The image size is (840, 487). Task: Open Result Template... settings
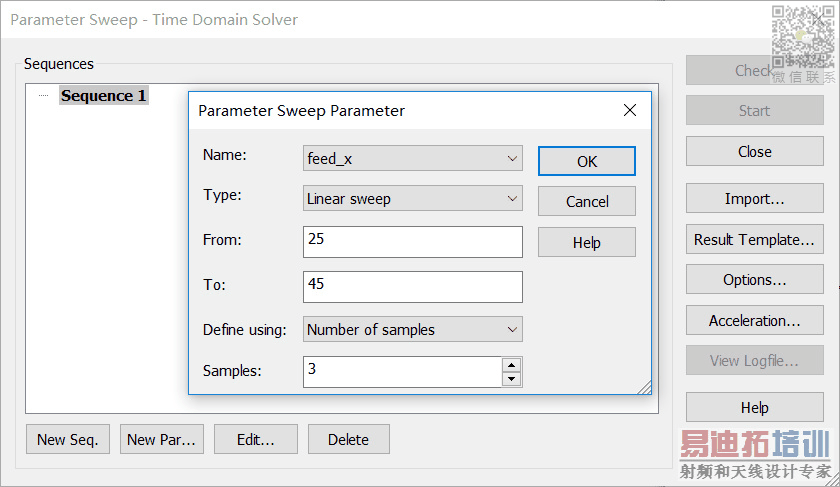754,240
